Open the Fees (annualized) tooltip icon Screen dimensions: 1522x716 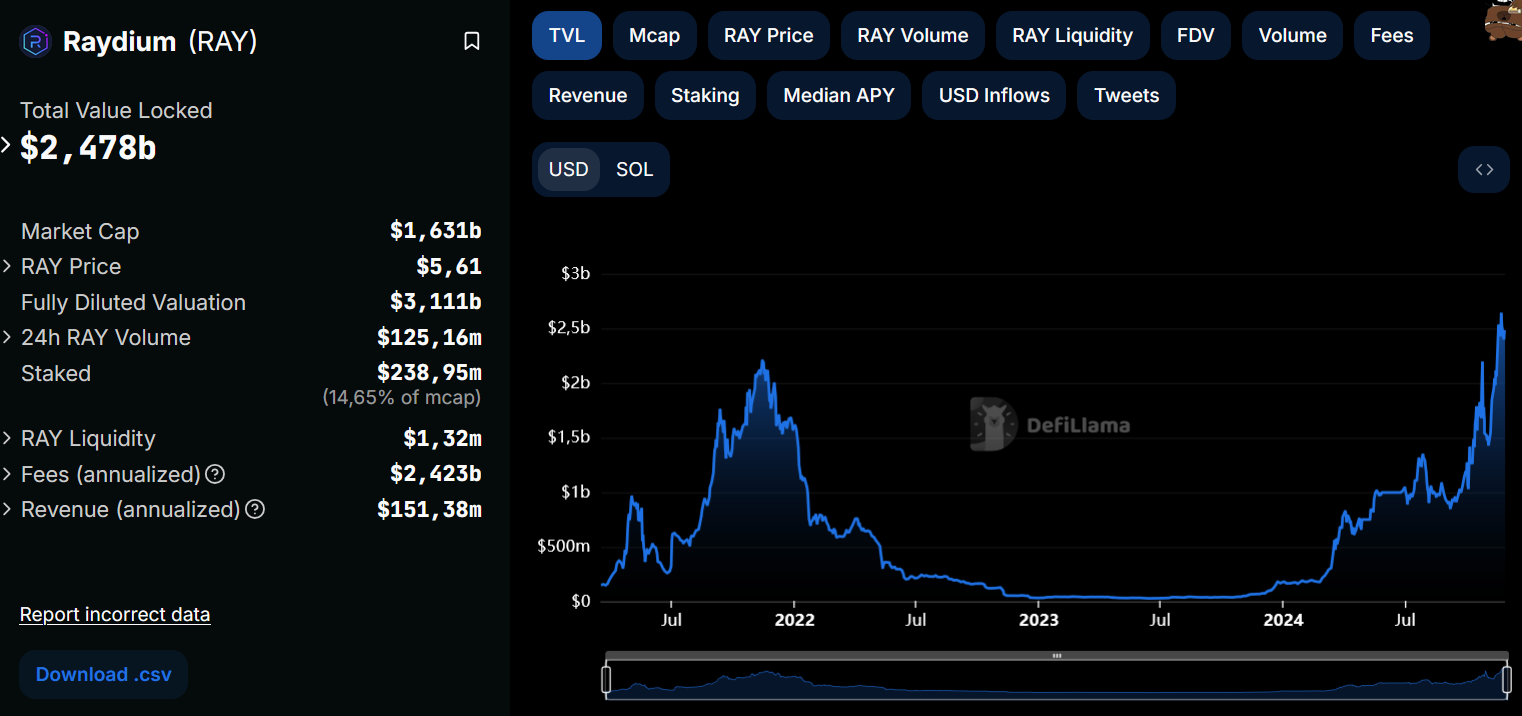pyautogui.click(x=215, y=474)
